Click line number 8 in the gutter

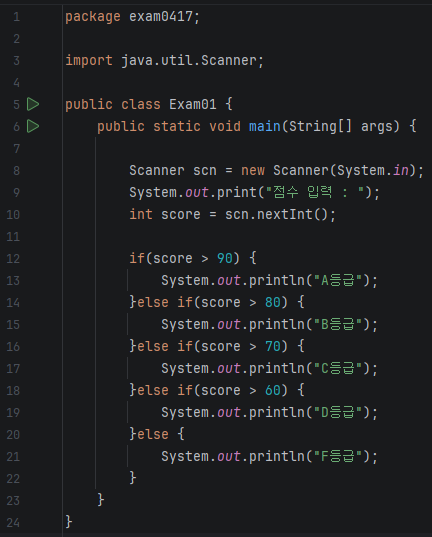point(16,171)
